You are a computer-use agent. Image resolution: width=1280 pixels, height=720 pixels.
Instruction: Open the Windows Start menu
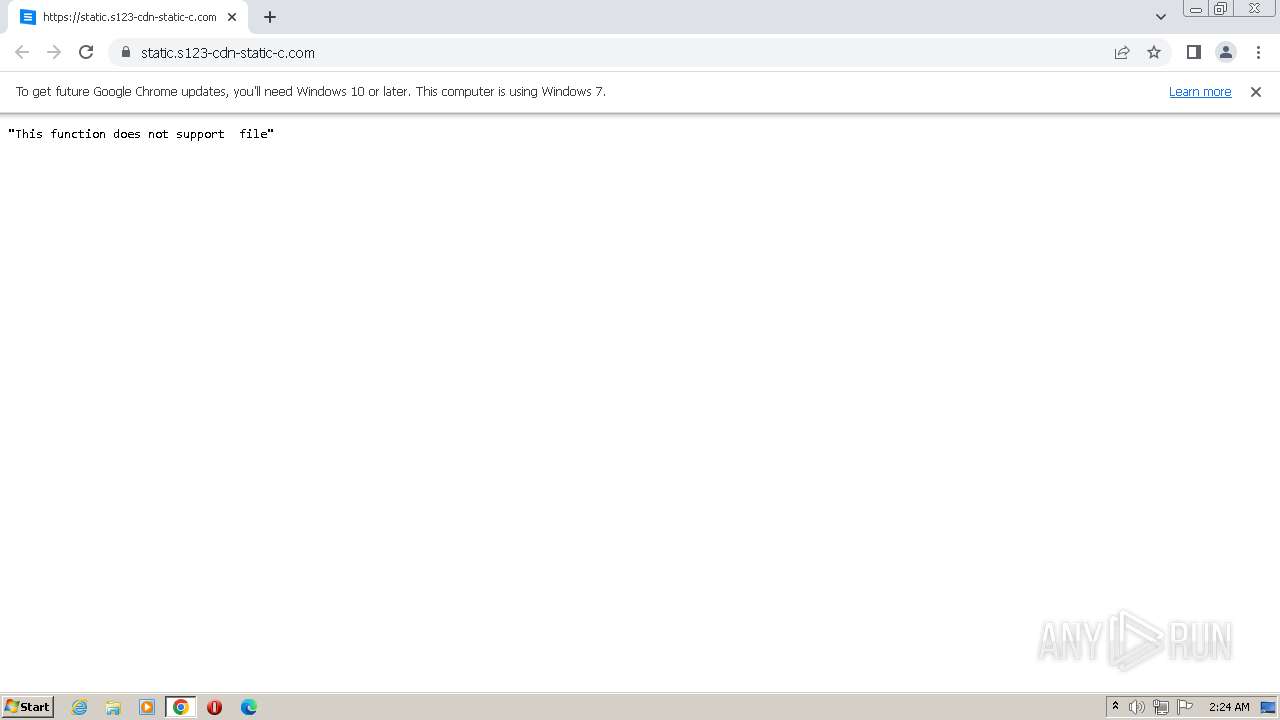point(28,707)
